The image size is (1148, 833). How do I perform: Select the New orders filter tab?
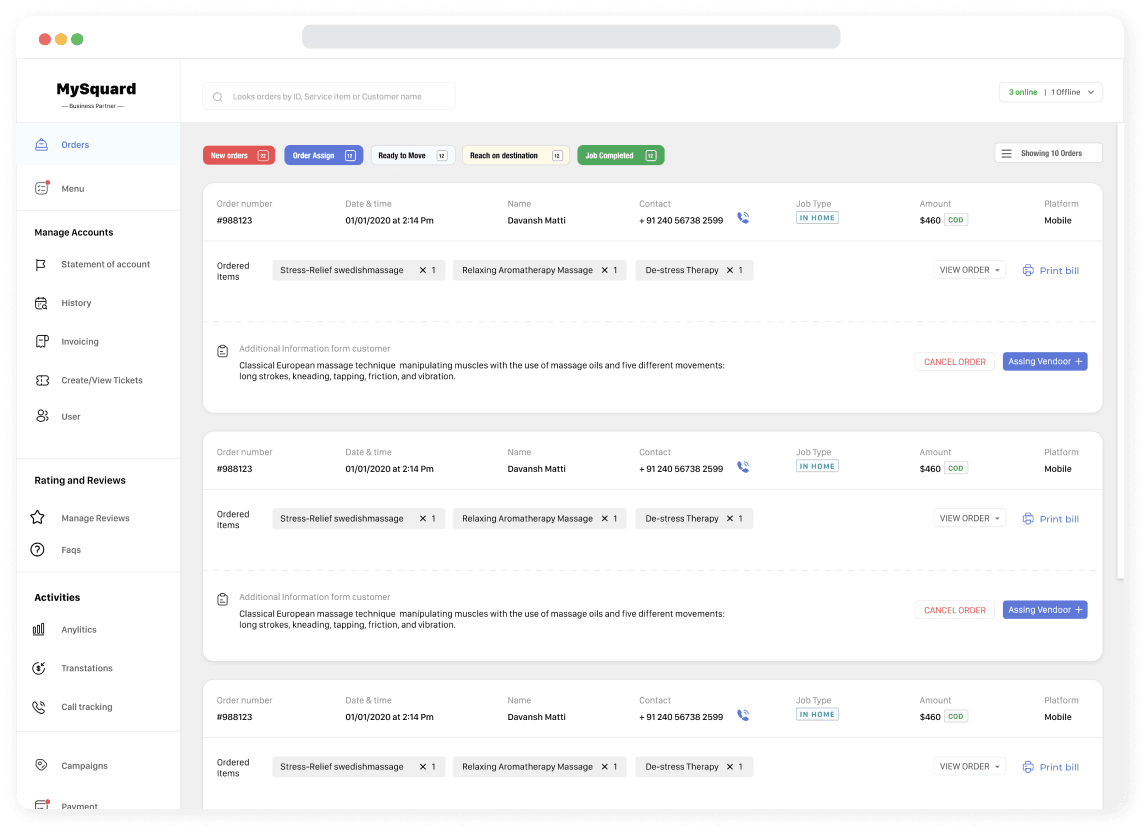click(x=238, y=155)
